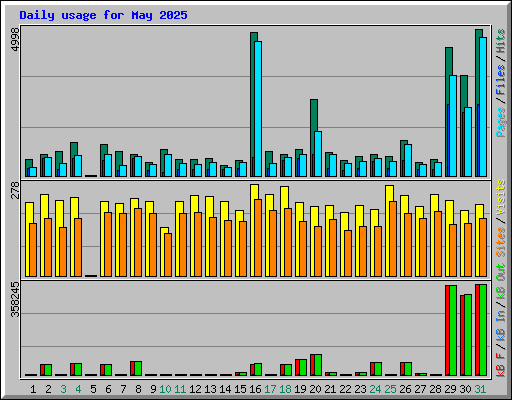
Task: Select green weekend day 3 label
Action: pyautogui.click(x=63, y=389)
